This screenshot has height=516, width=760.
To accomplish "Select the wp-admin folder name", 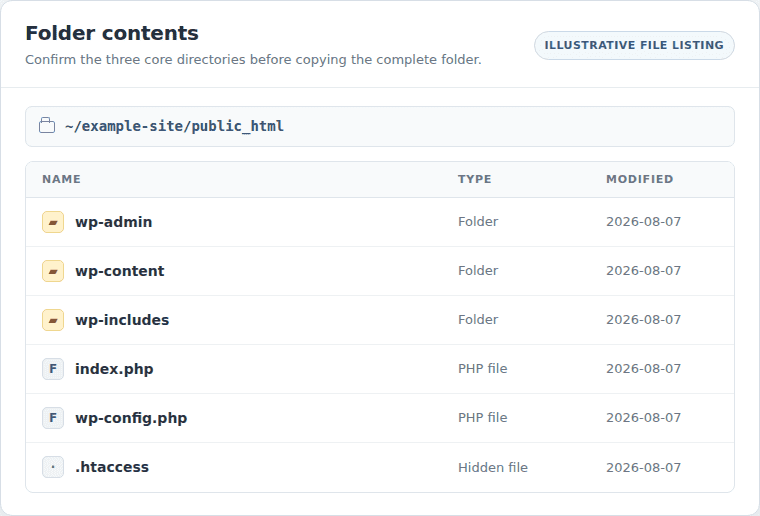I will [x=113, y=222].
